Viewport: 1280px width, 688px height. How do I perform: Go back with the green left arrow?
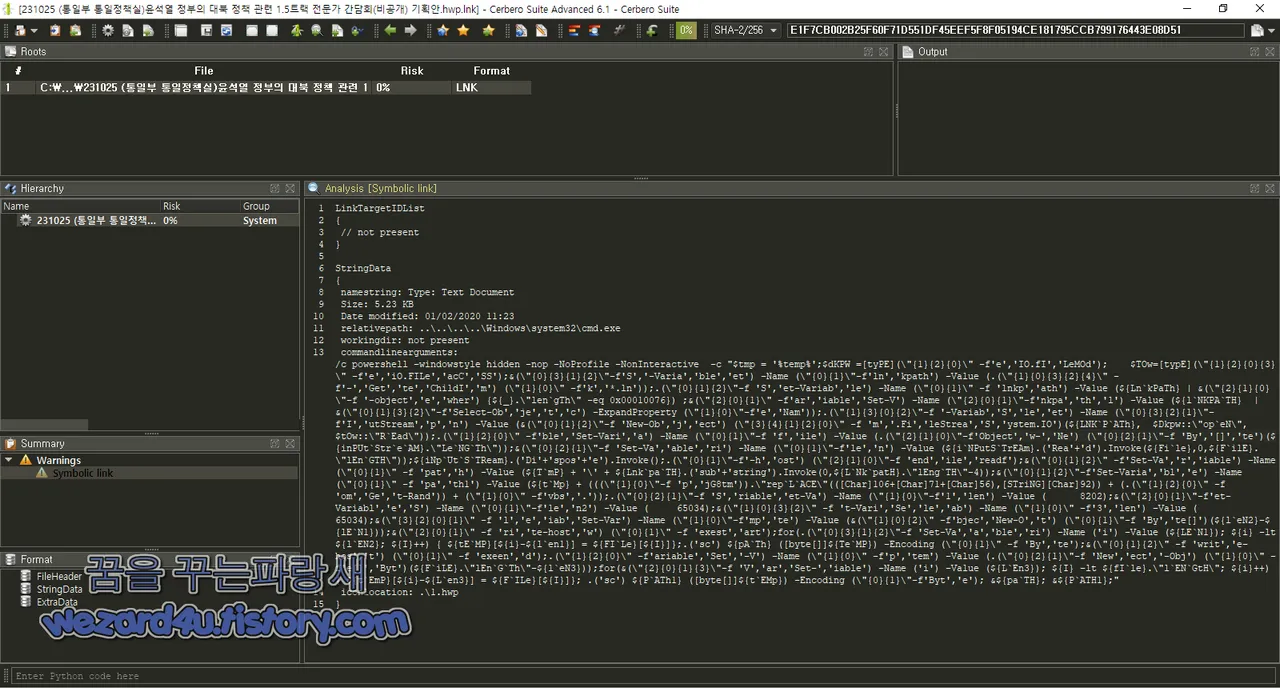(x=390, y=30)
